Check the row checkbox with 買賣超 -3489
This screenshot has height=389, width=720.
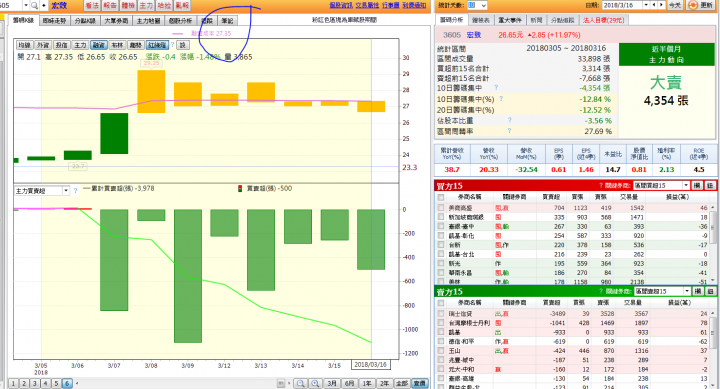coord(441,314)
